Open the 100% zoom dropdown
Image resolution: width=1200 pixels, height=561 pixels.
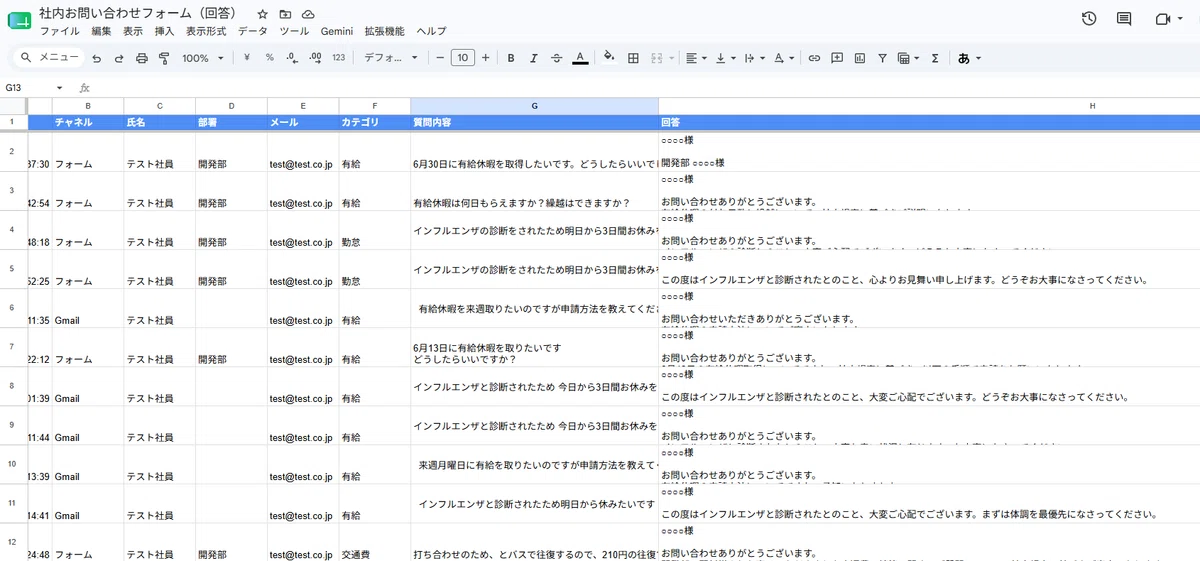coord(203,58)
